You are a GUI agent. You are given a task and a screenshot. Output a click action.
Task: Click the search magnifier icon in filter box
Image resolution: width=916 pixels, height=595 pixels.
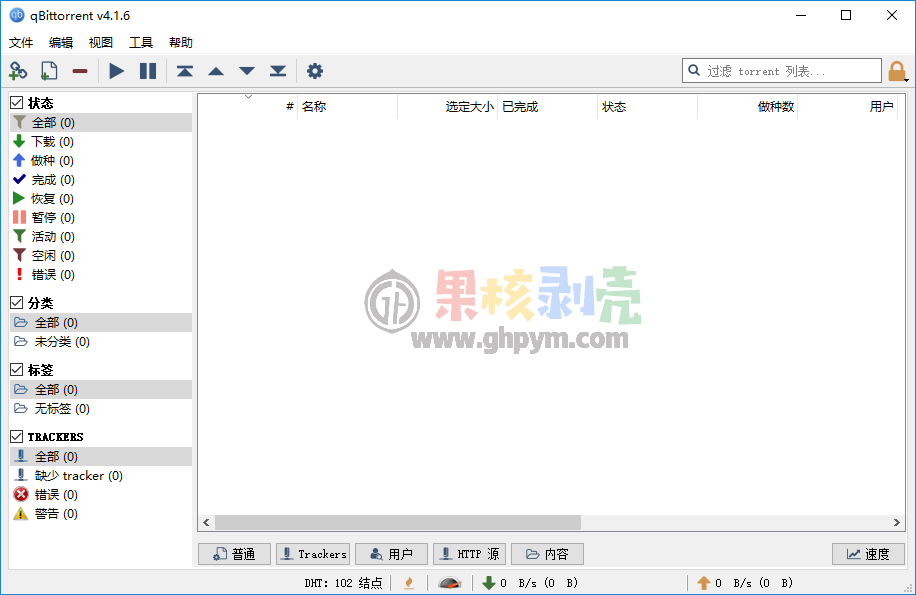click(694, 71)
